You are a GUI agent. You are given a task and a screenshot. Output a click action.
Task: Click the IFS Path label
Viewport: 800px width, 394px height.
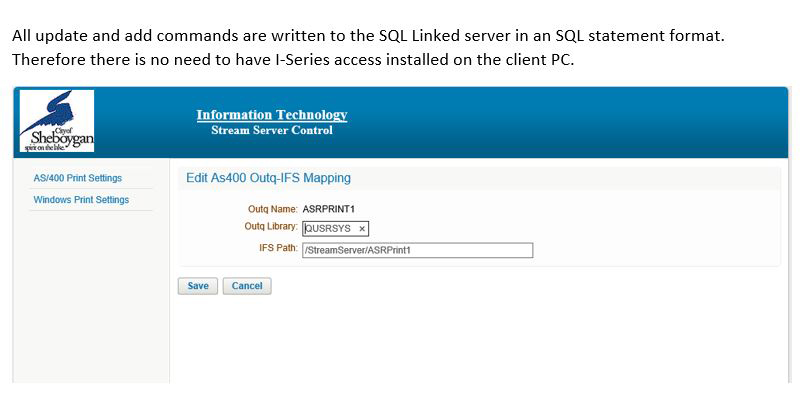click(x=278, y=248)
